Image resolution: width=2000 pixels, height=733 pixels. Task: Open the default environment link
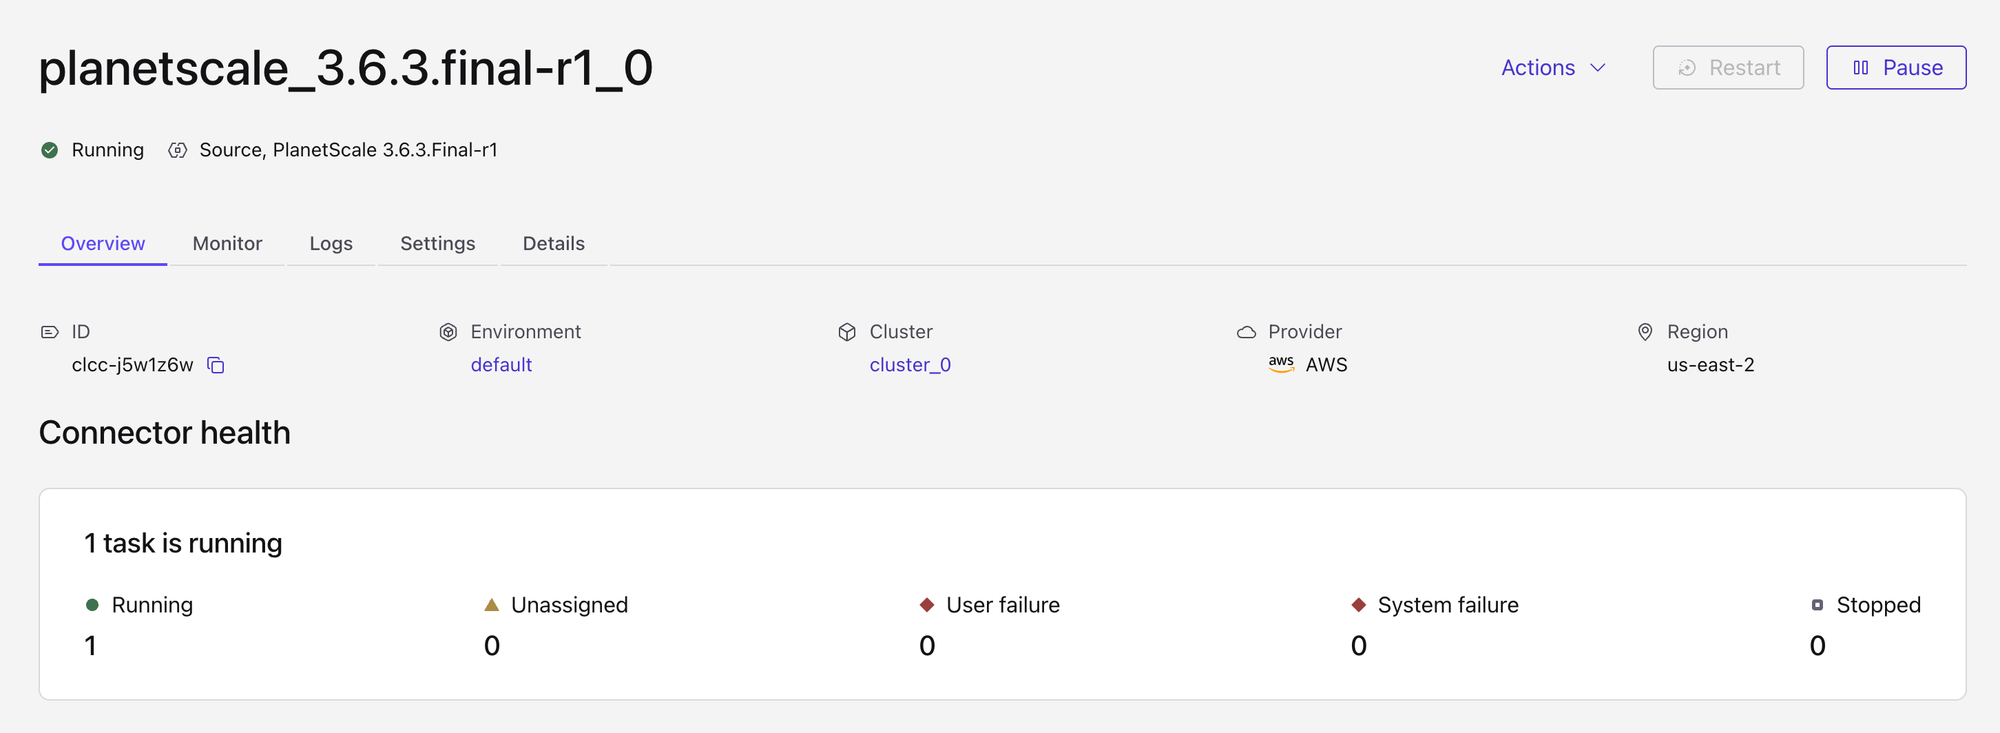click(x=501, y=365)
